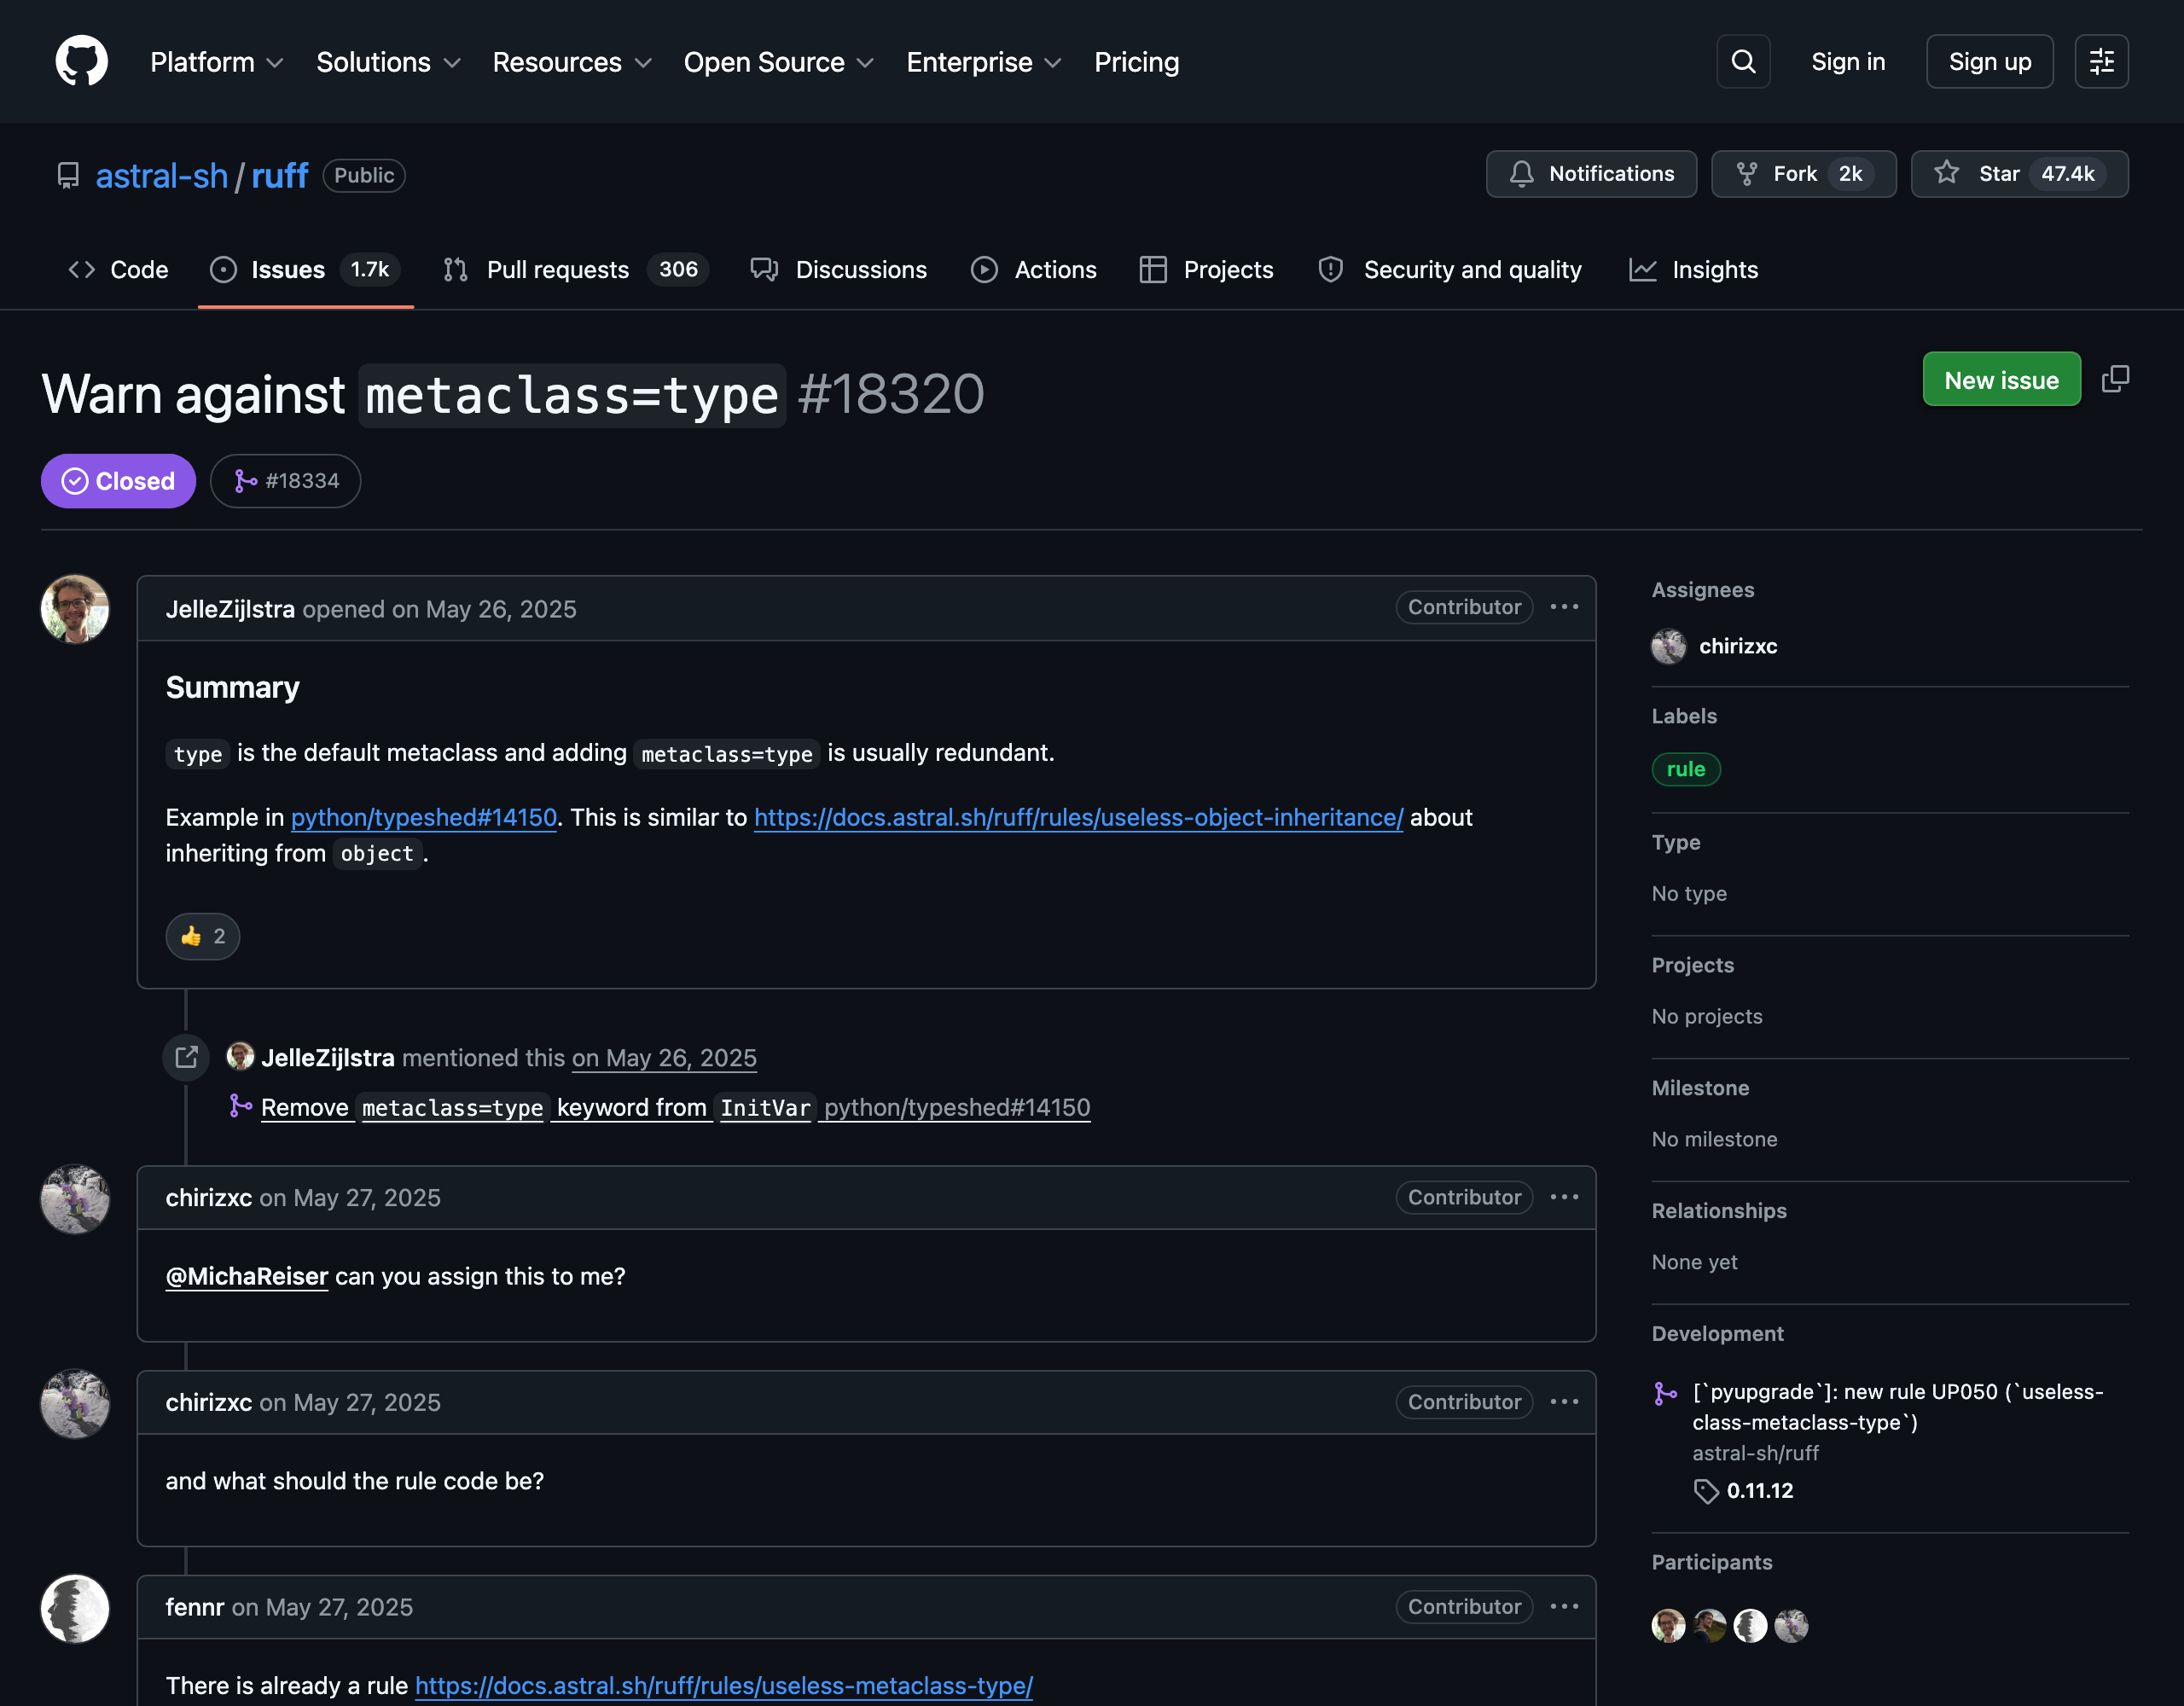Screen dimensions: 2184x1706
Task: Open options on the 'rule code' comment
Action: pyautogui.click(x=1564, y=1402)
